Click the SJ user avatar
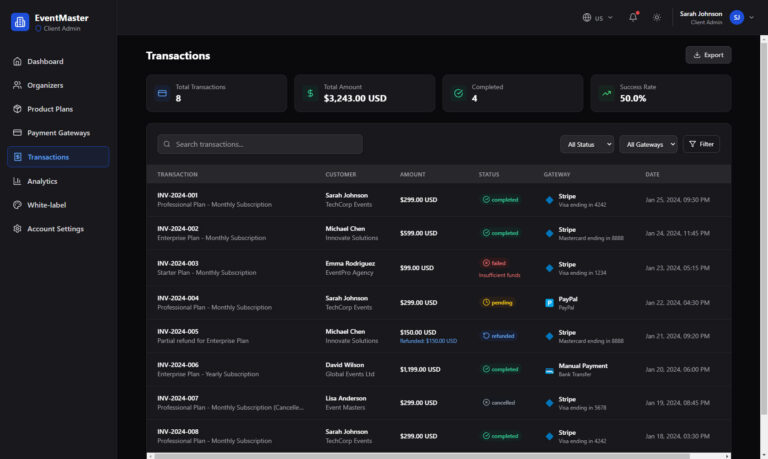The height and width of the screenshot is (459, 768). point(737,17)
